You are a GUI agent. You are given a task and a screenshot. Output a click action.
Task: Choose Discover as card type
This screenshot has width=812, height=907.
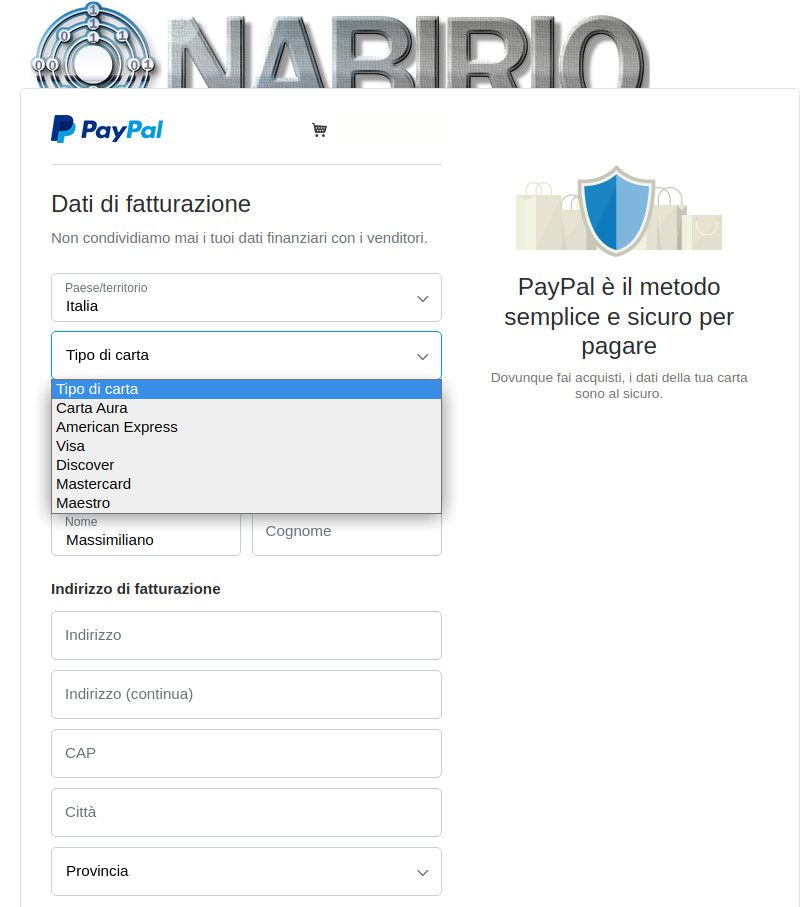coord(246,465)
